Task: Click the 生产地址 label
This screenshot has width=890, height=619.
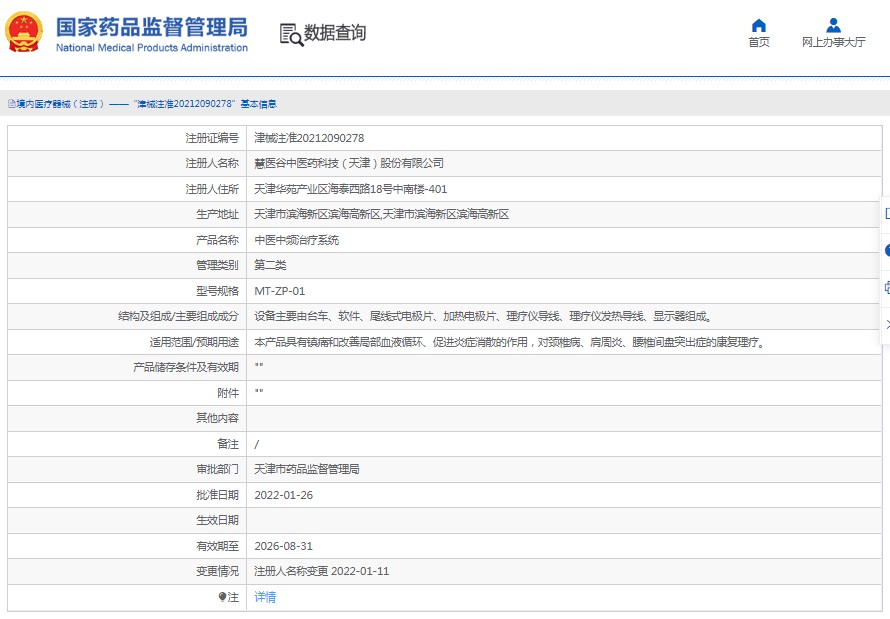Action: click(x=217, y=214)
